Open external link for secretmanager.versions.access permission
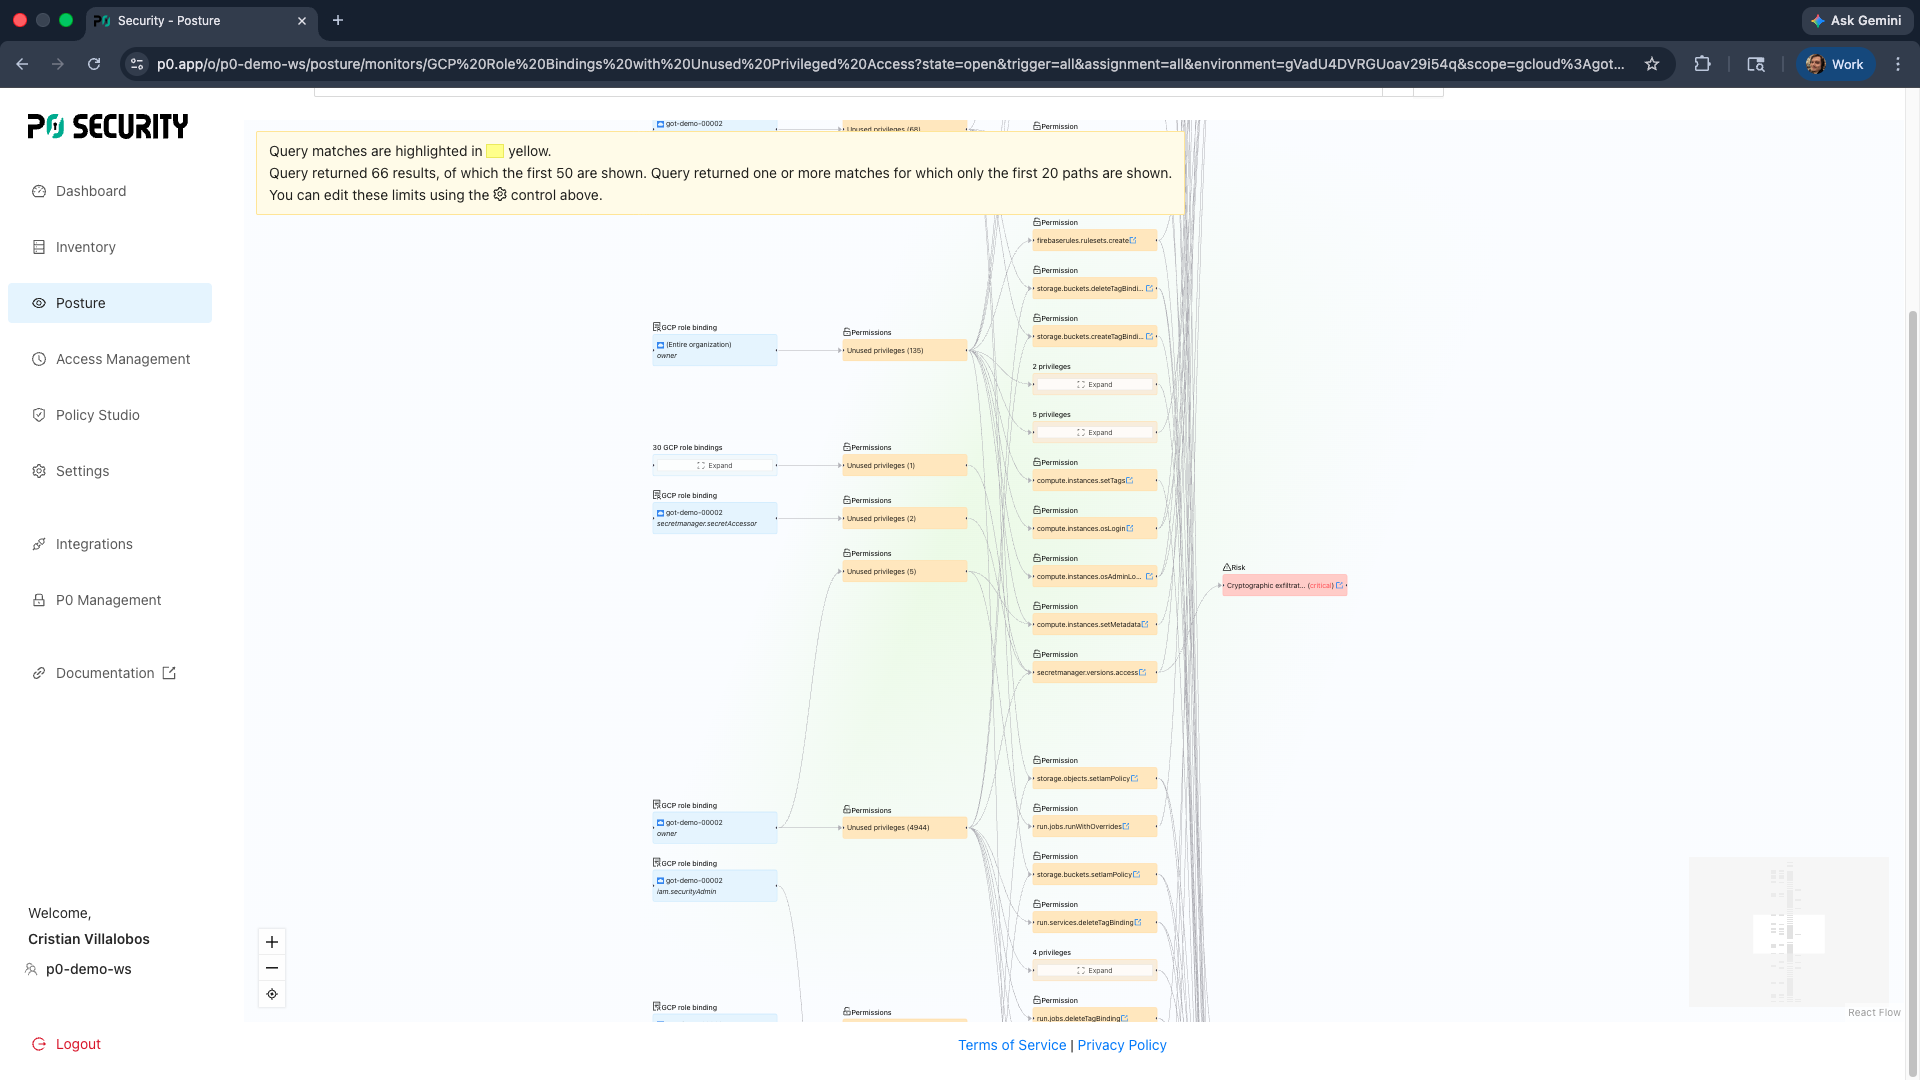1920x1080 pixels. 1143,673
